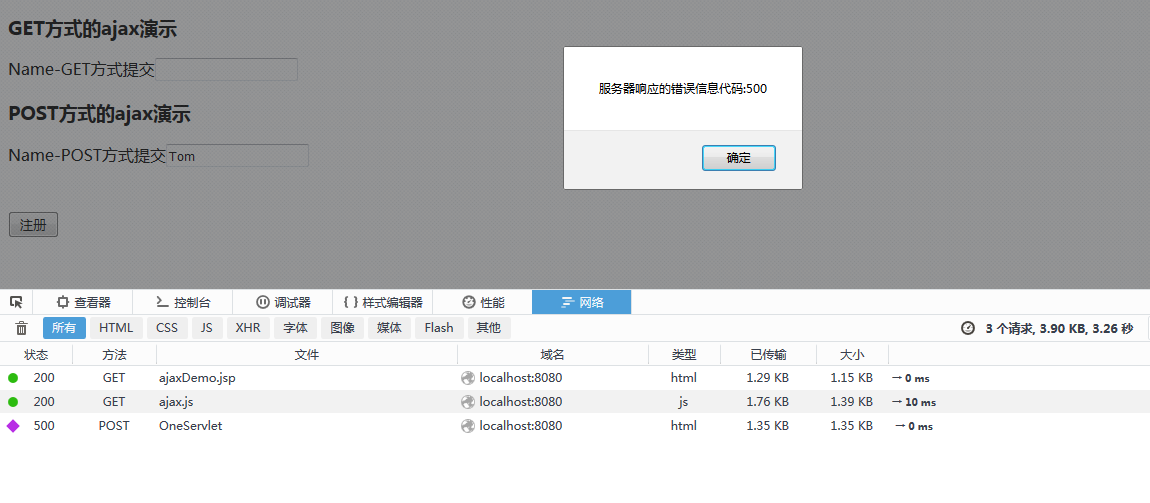The image size is (1150, 503).
Task: Open the 调试器 debugger tab
Action: point(282,302)
